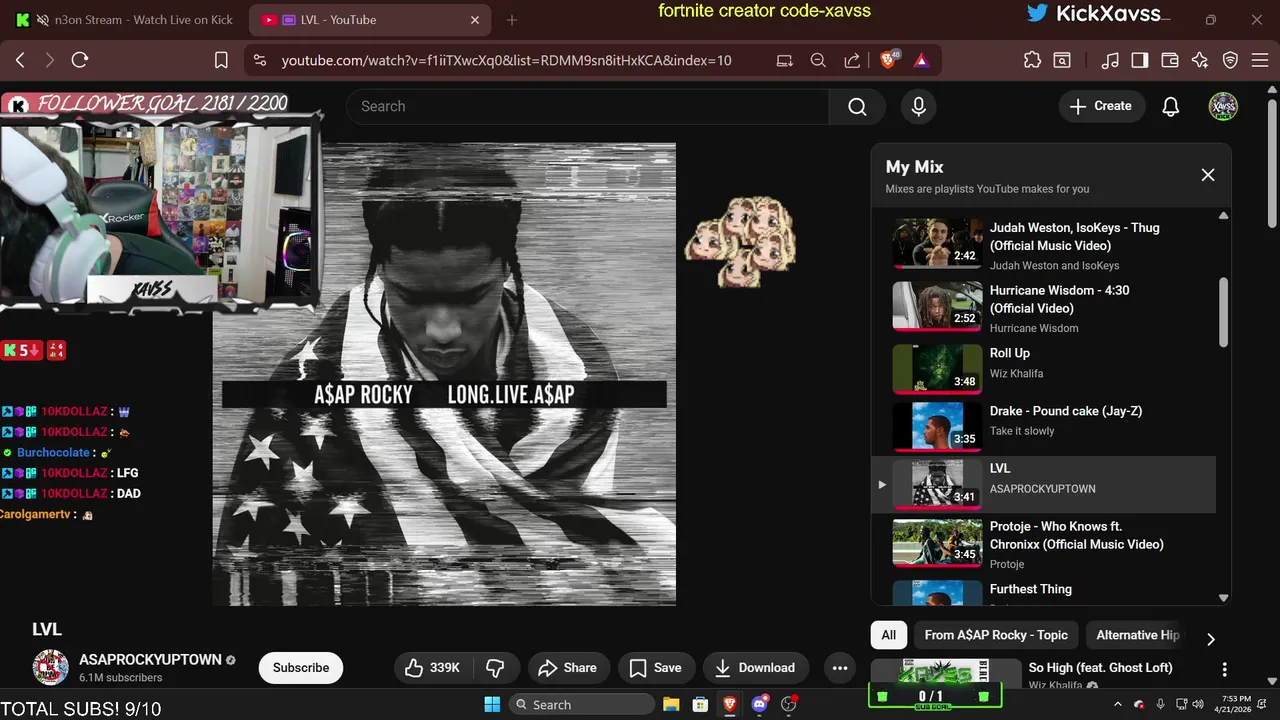Click the zoom out magnifier icon
The image size is (1280, 720).
pos(818,60)
